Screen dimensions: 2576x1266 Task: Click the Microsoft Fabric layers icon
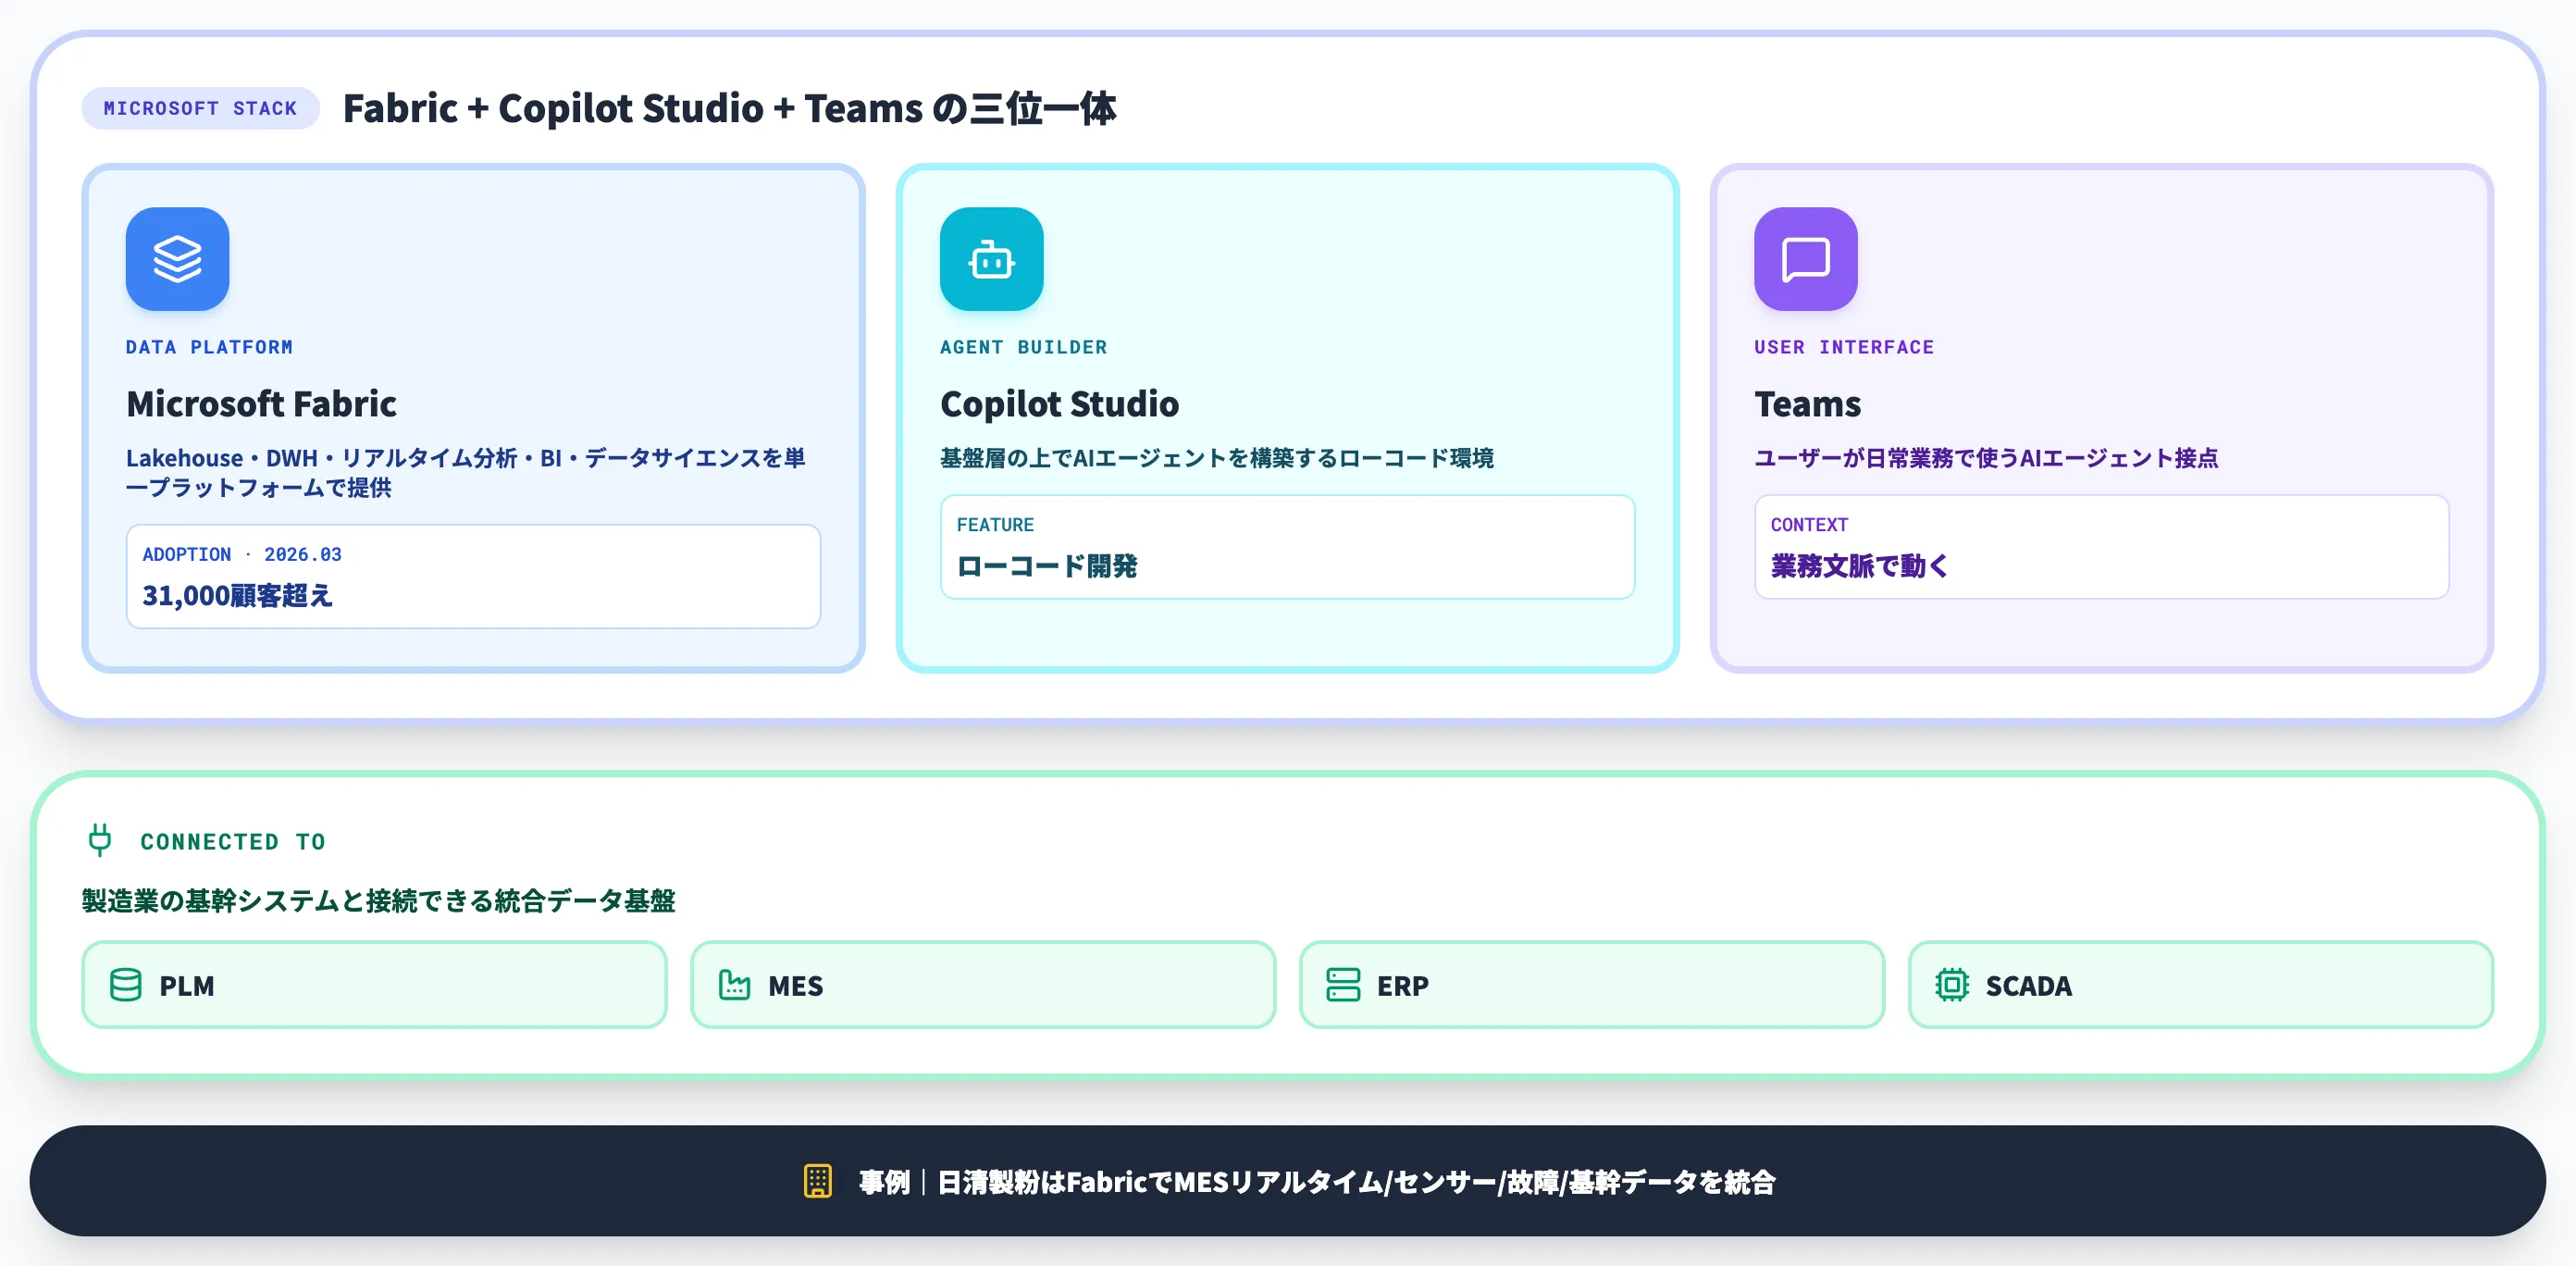(177, 259)
